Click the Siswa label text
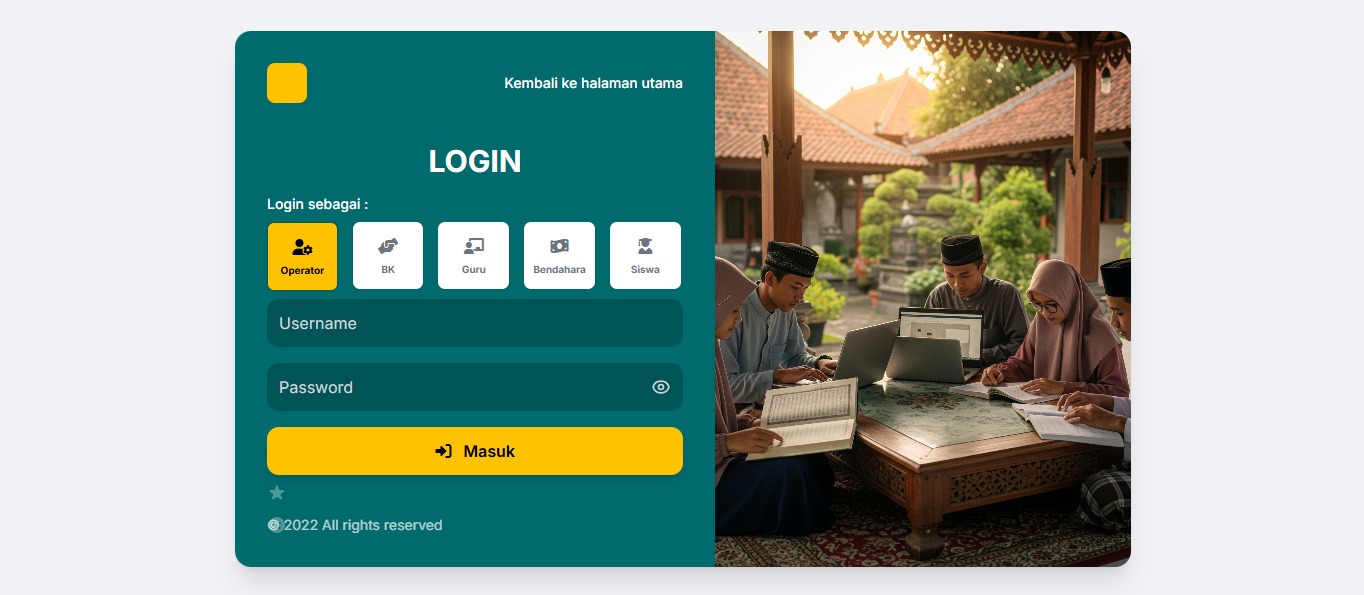This screenshot has height=595, width=1364. click(645, 270)
